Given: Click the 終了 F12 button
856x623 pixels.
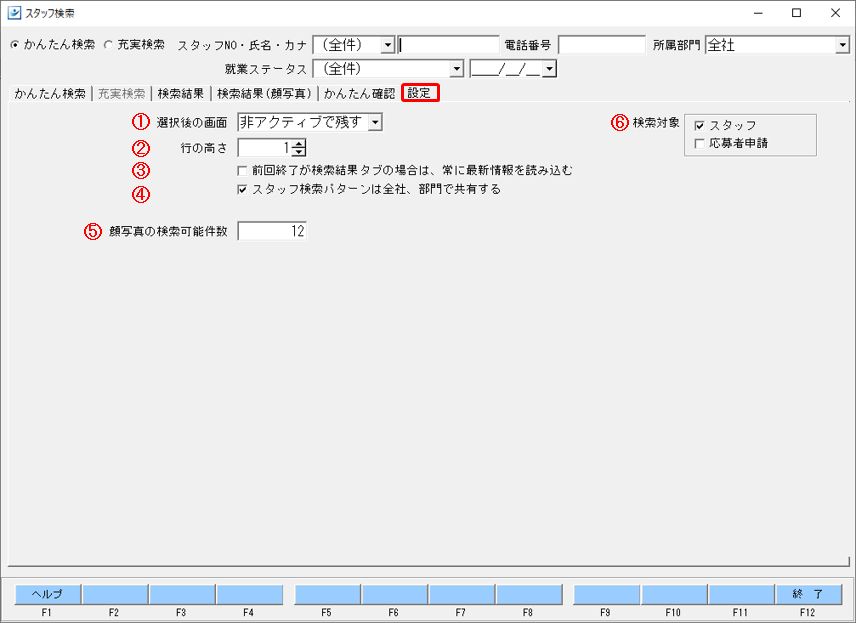Looking at the screenshot, I should [x=808, y=594].
